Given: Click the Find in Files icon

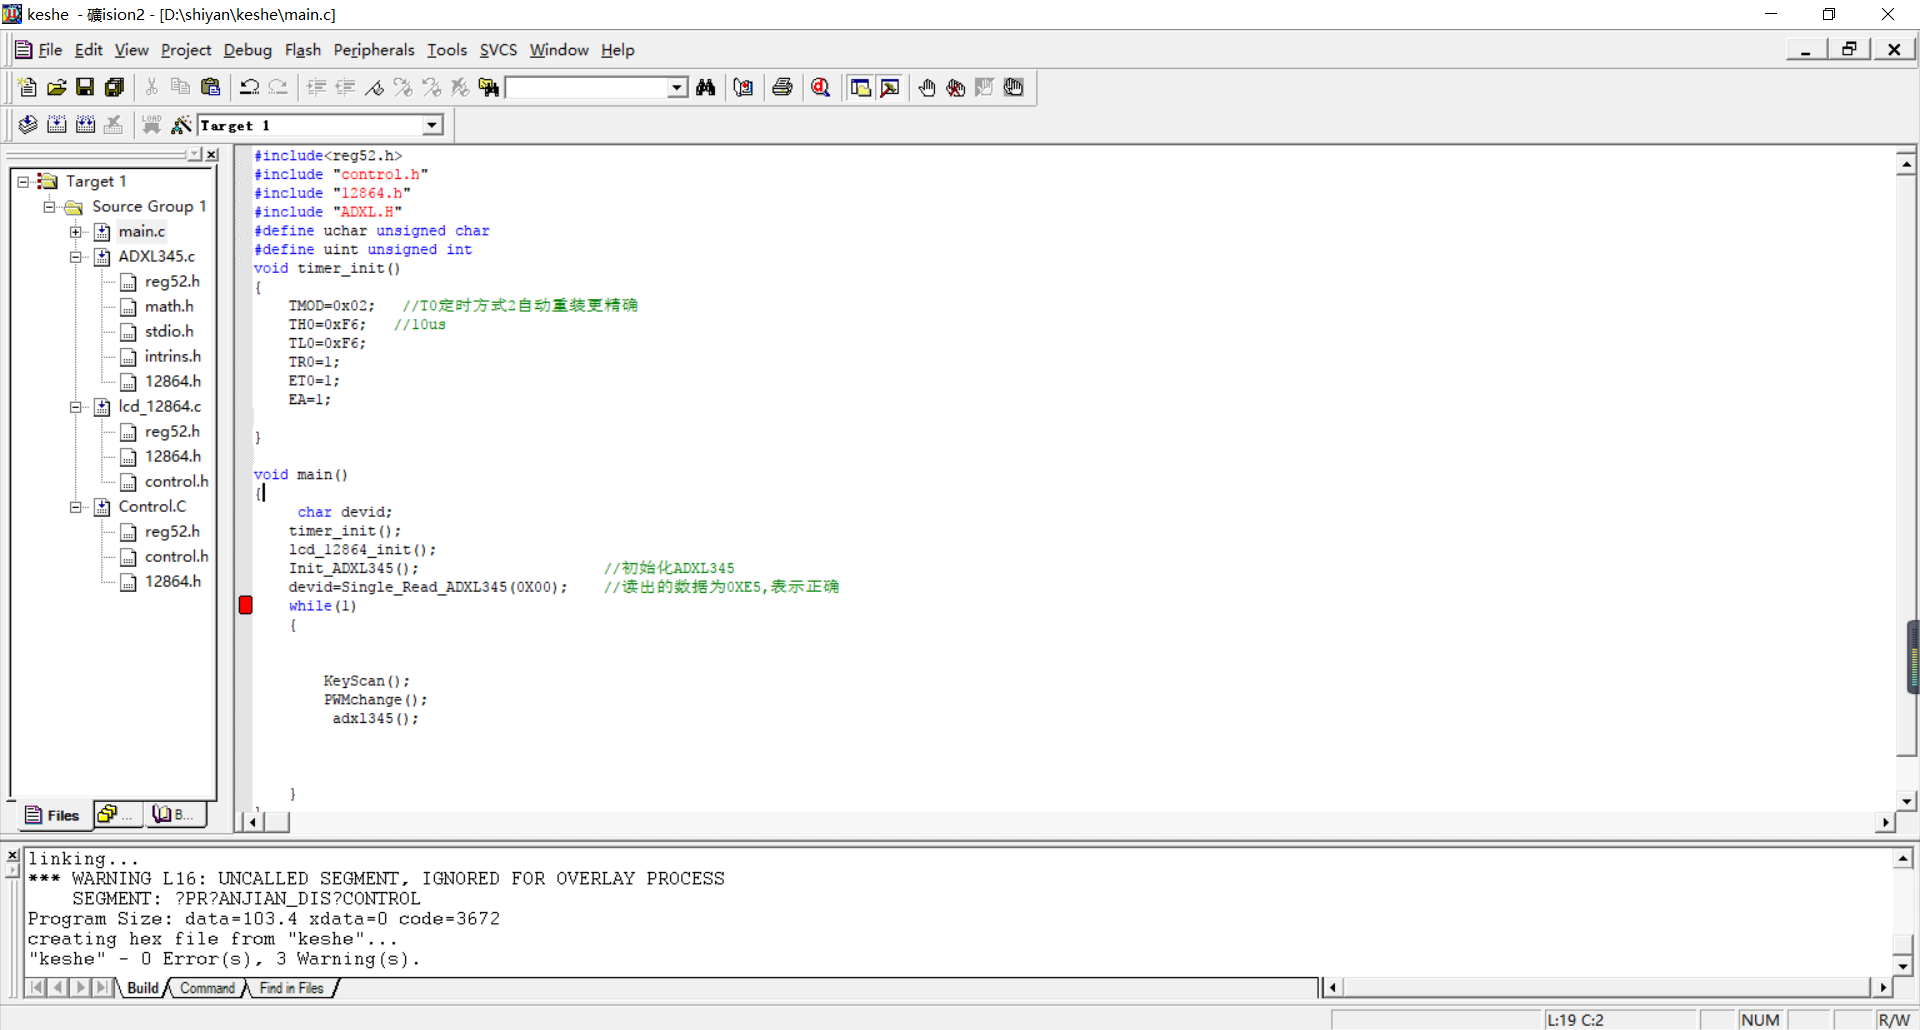Looking at the screenshot, I should (489, 88).
